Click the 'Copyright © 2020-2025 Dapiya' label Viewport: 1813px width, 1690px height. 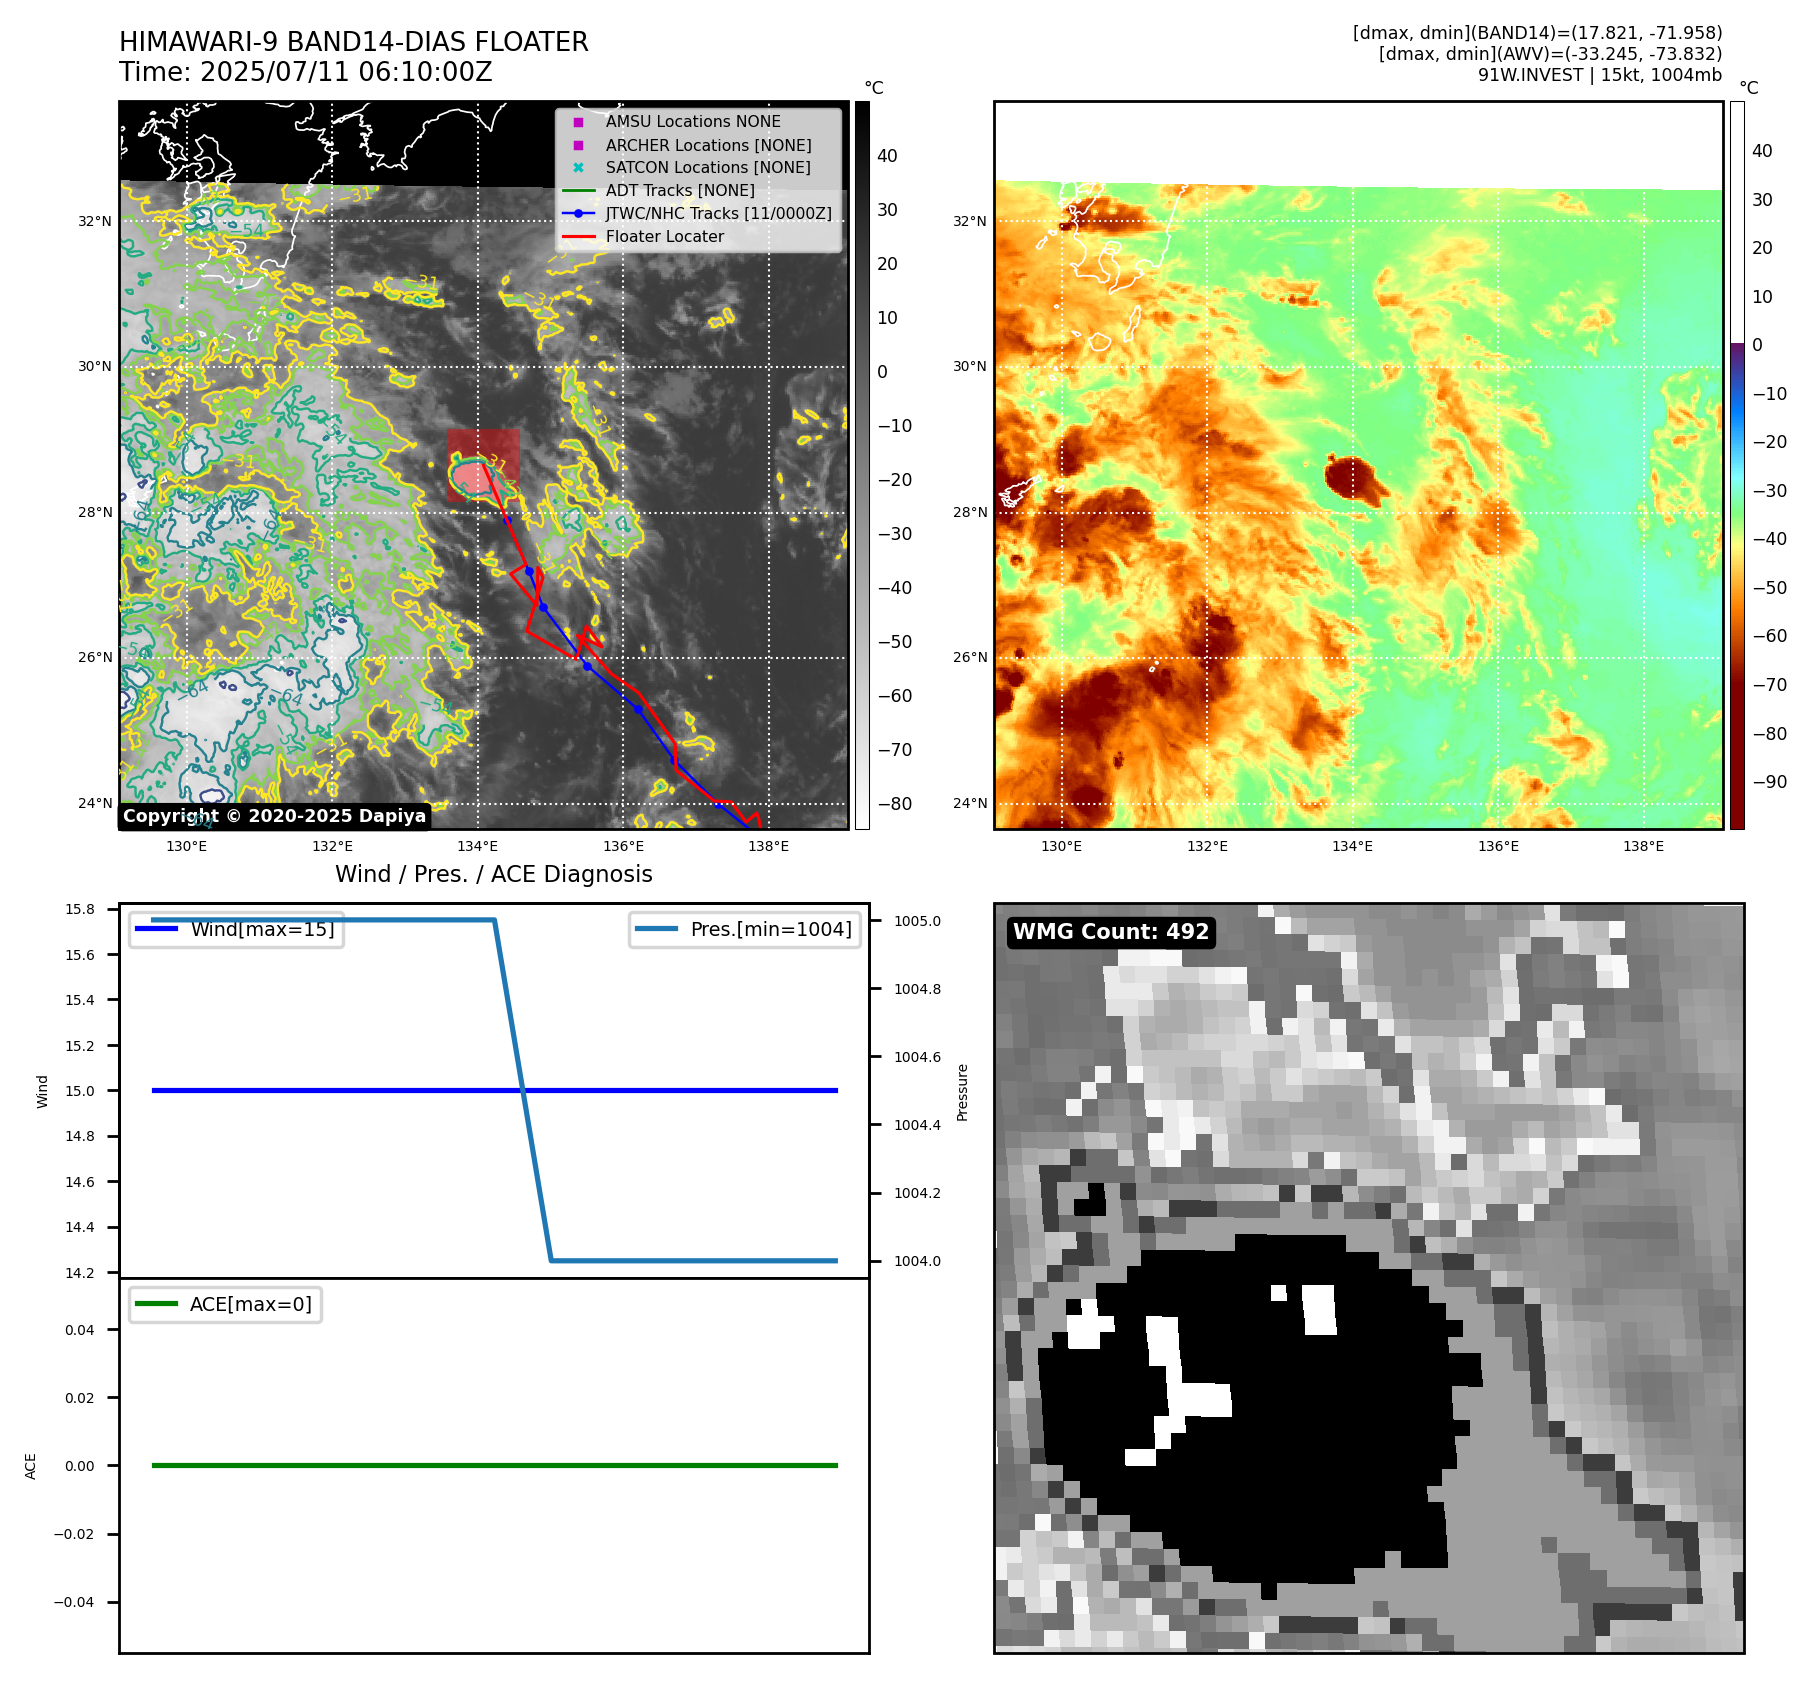274,816
